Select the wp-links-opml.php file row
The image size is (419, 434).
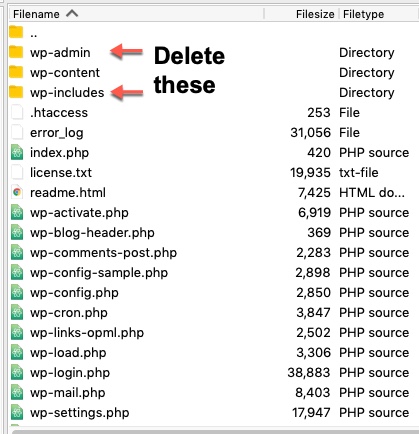click(x=213, y=332)
